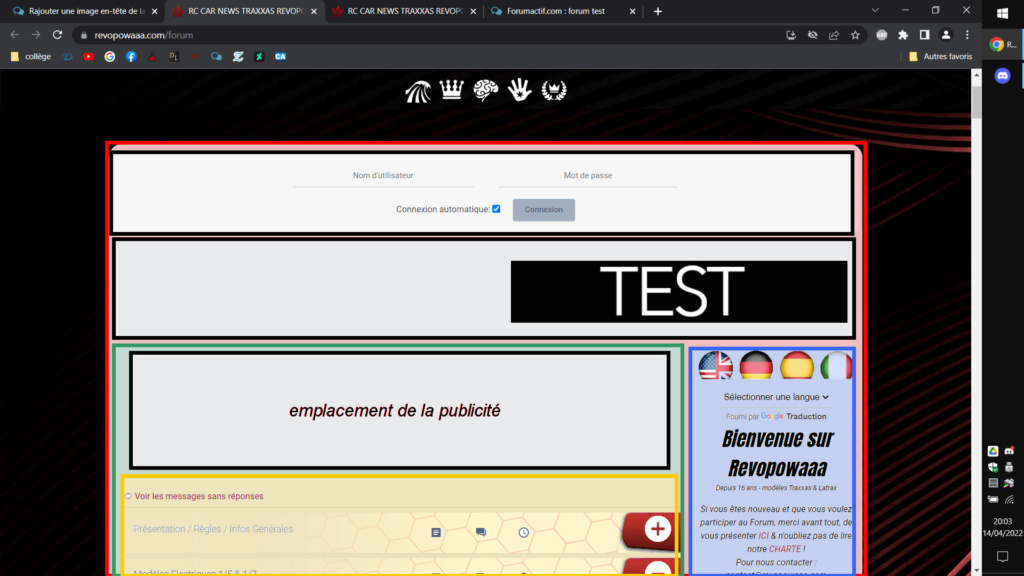Open the DL bookmark icon
The height and width of the screenshot is (576, 1024).
pyautogui.click(x=174, y=57)
